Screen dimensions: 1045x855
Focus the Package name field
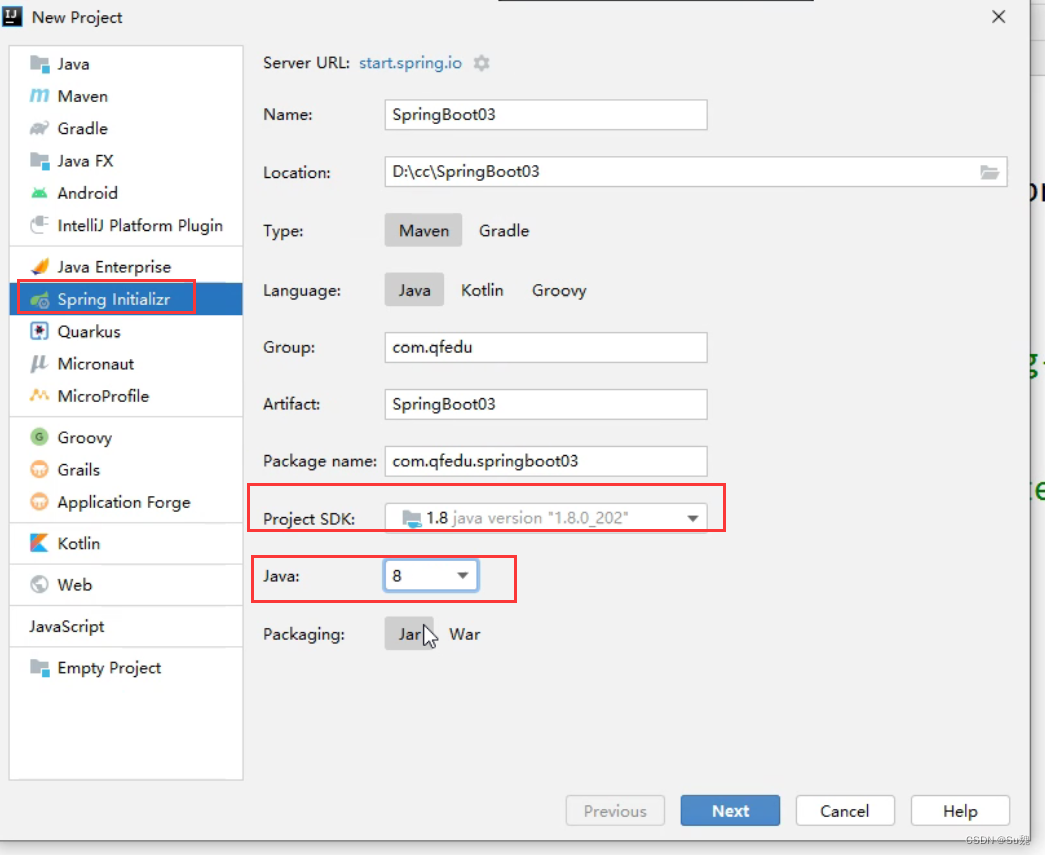[x=546, y=461]
